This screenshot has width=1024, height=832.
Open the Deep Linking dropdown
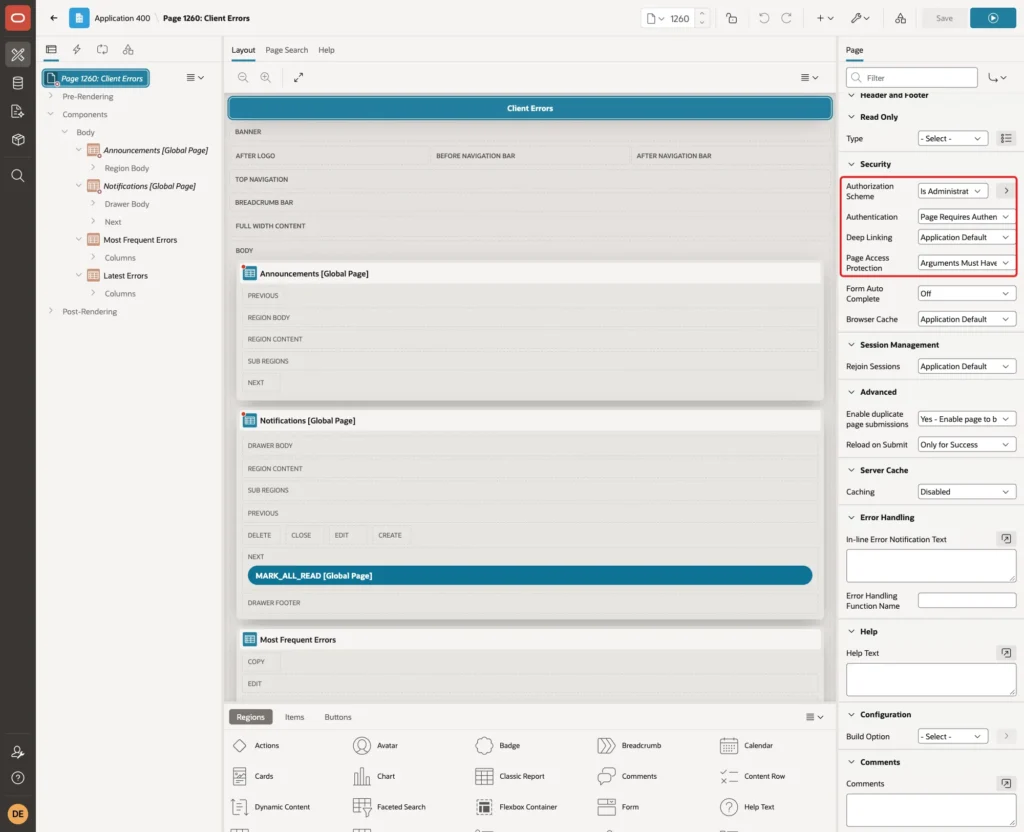tap(967, 237)
